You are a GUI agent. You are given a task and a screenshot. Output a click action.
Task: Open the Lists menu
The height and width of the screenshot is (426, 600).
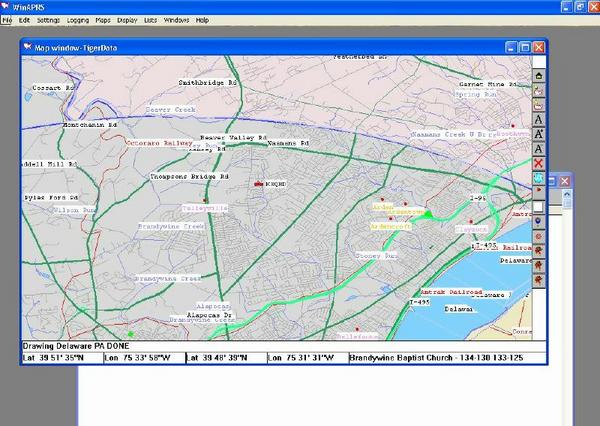coord(151,20)
